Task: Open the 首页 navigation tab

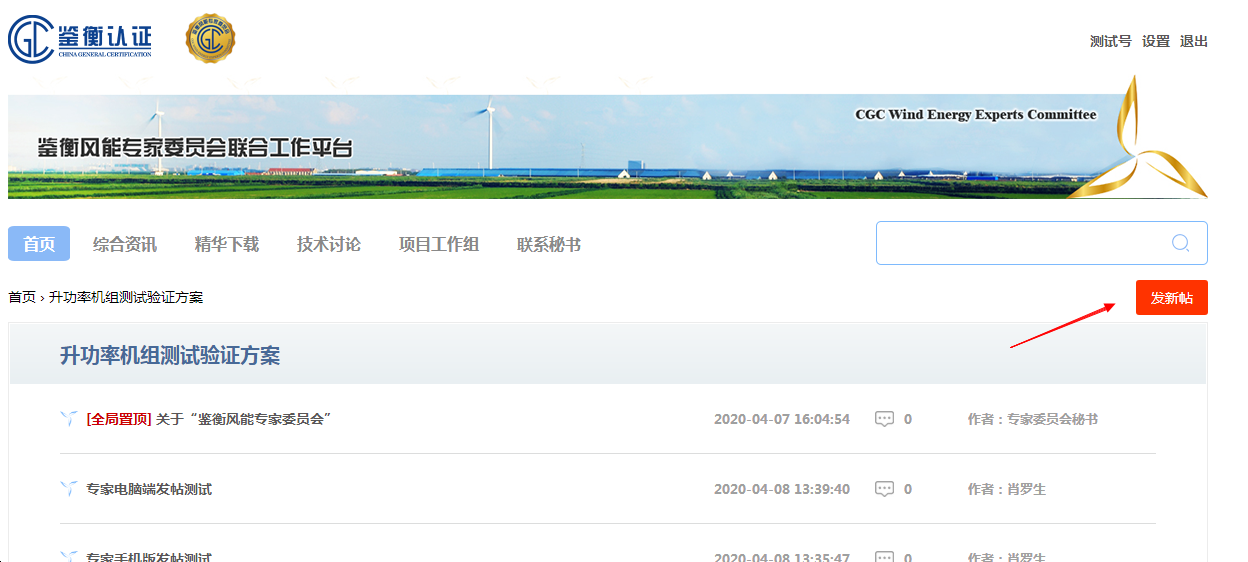Action: tap(39, 244)
